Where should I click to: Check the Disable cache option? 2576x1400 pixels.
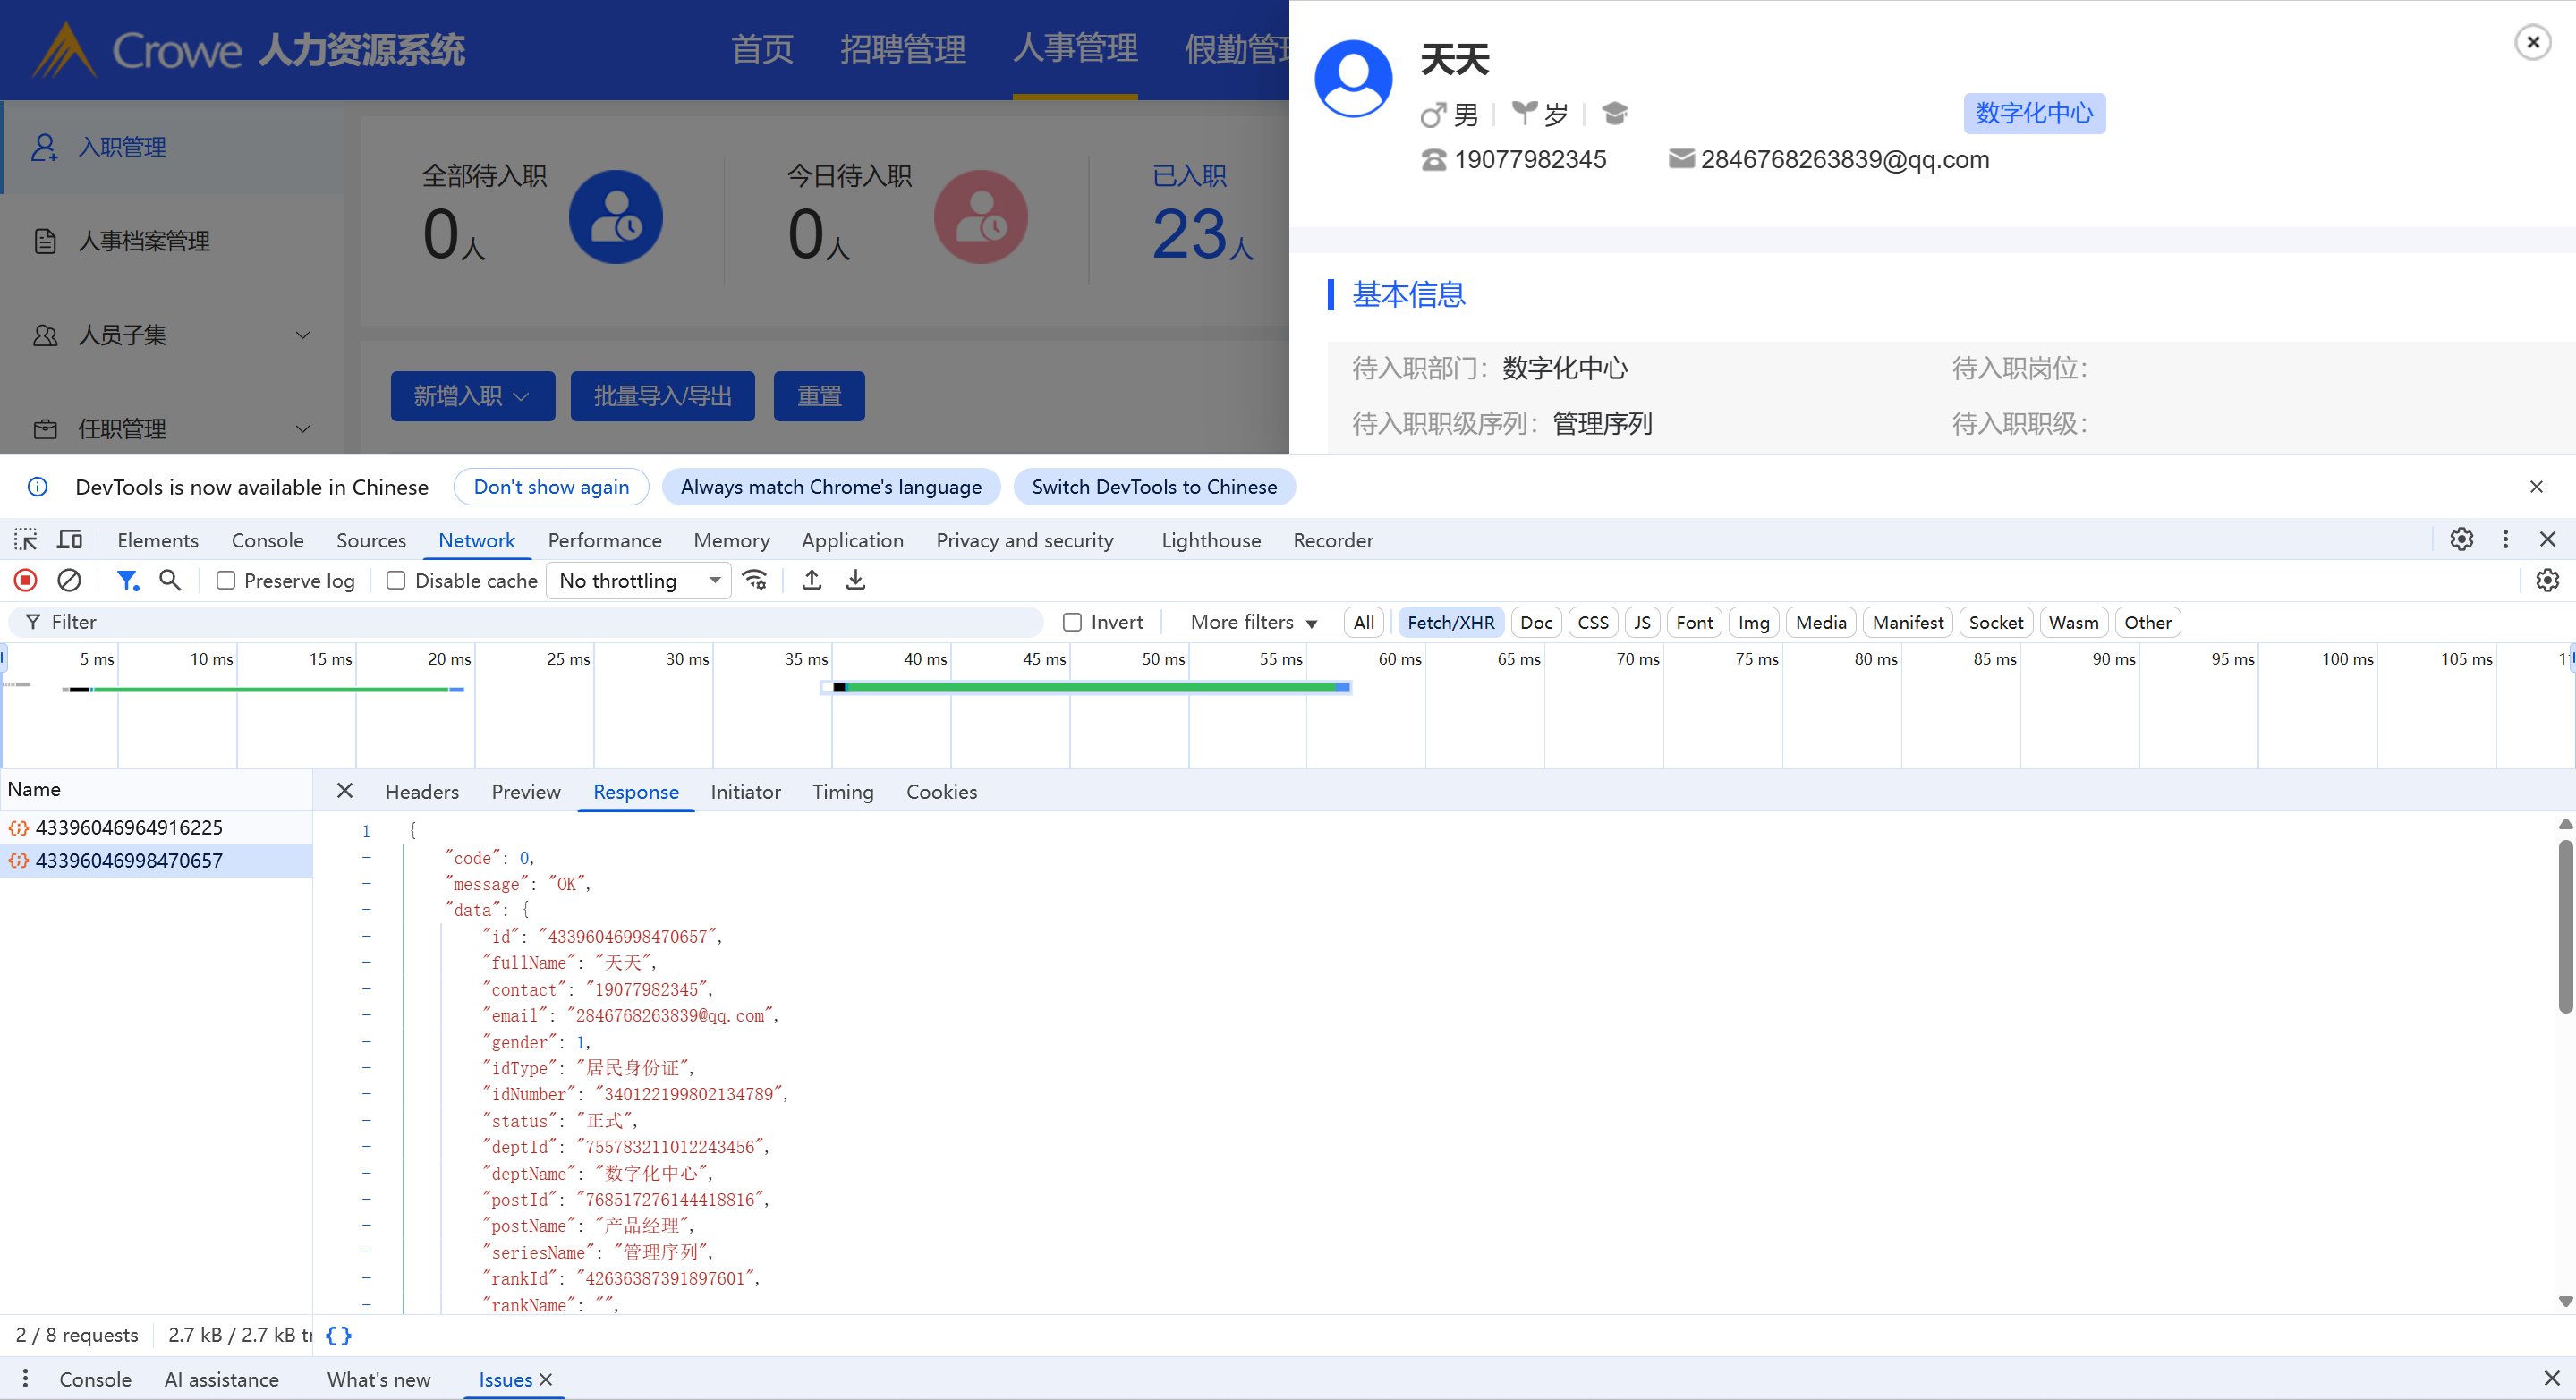point(396,580)
